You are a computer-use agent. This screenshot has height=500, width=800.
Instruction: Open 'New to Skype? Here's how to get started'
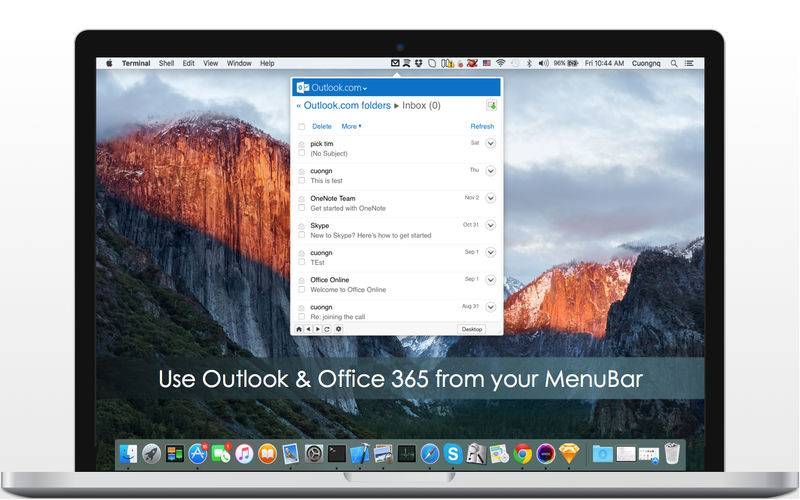(x=371, y=235)
